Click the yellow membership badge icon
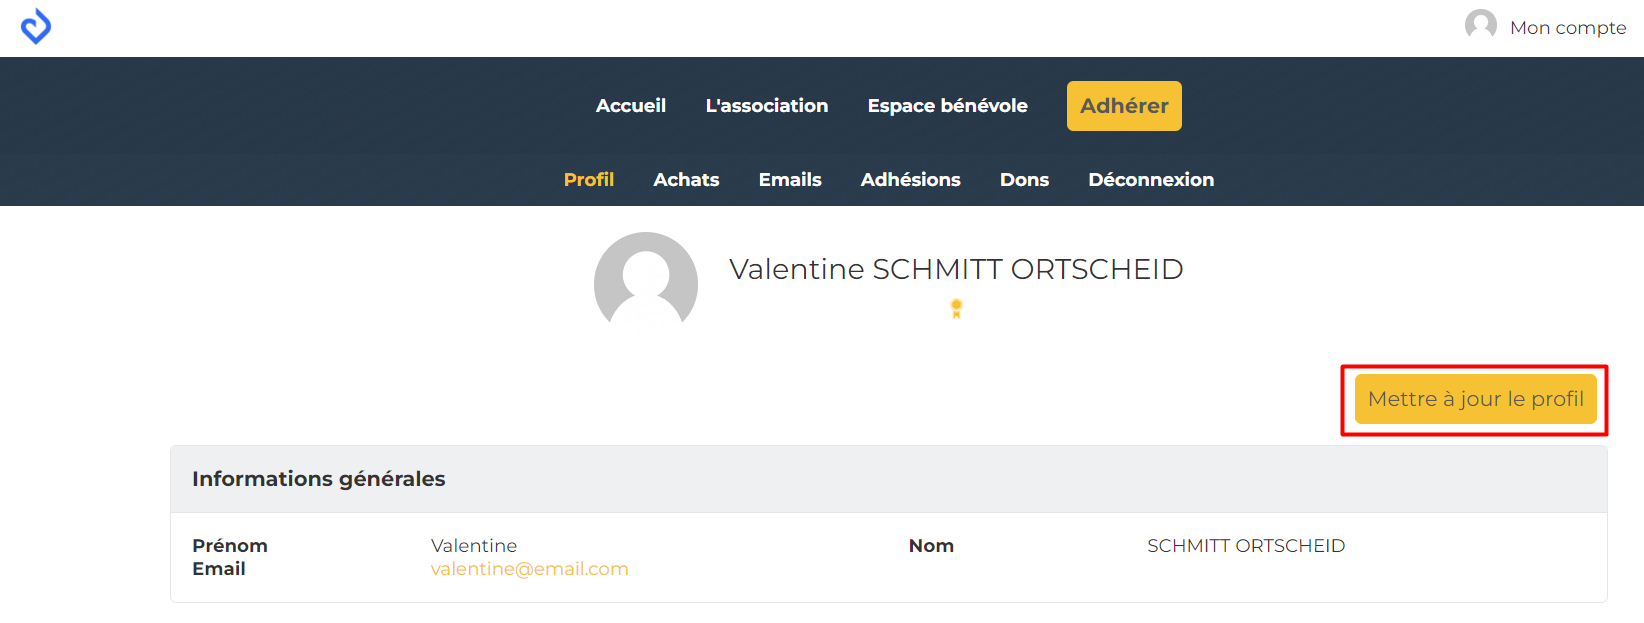The image size is (1644, 623). [x=956, y=309]
